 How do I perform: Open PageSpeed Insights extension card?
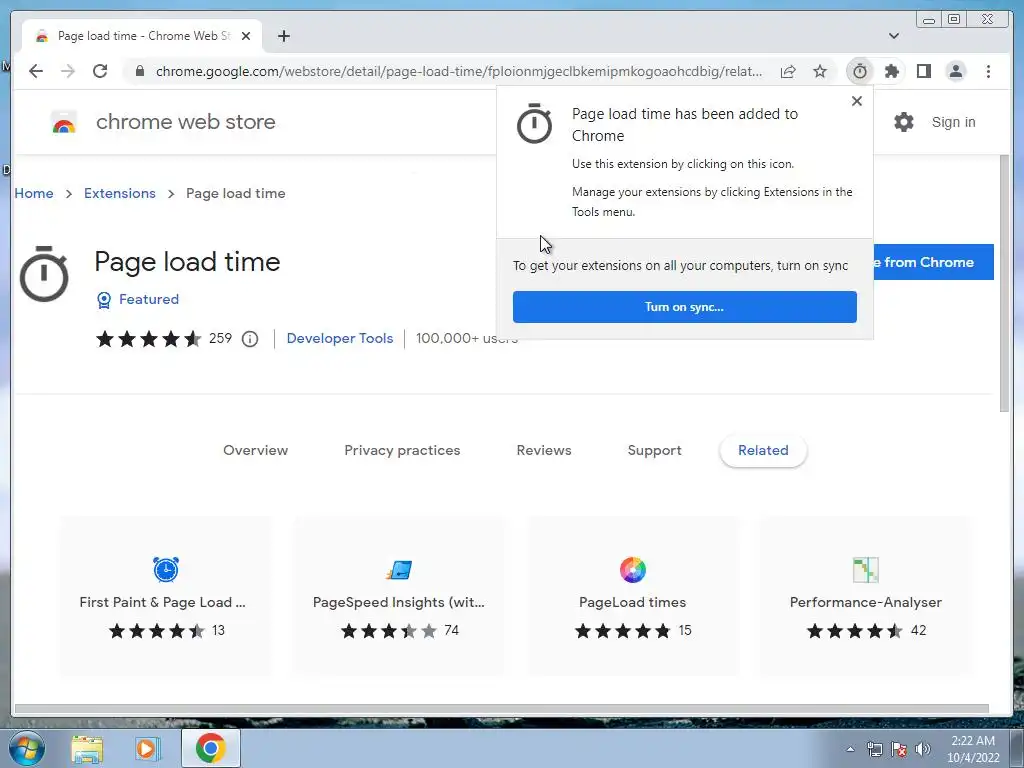coord(399,596)
